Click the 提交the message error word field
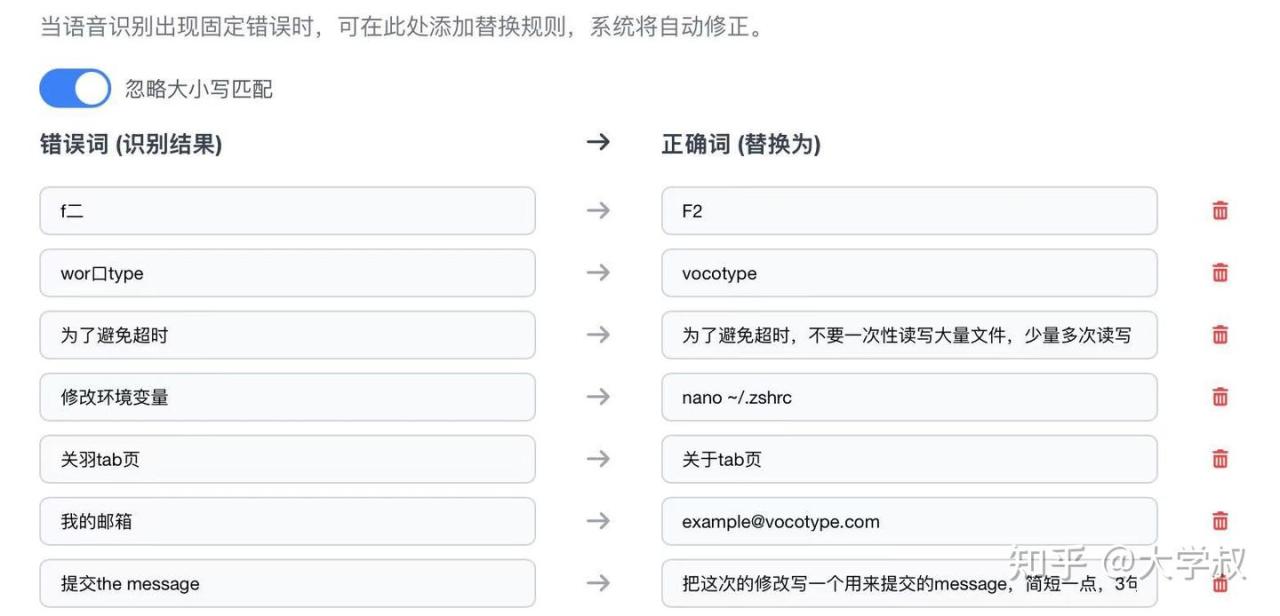1280x616 pixels. pyautogui.click(x=287, y=584)
